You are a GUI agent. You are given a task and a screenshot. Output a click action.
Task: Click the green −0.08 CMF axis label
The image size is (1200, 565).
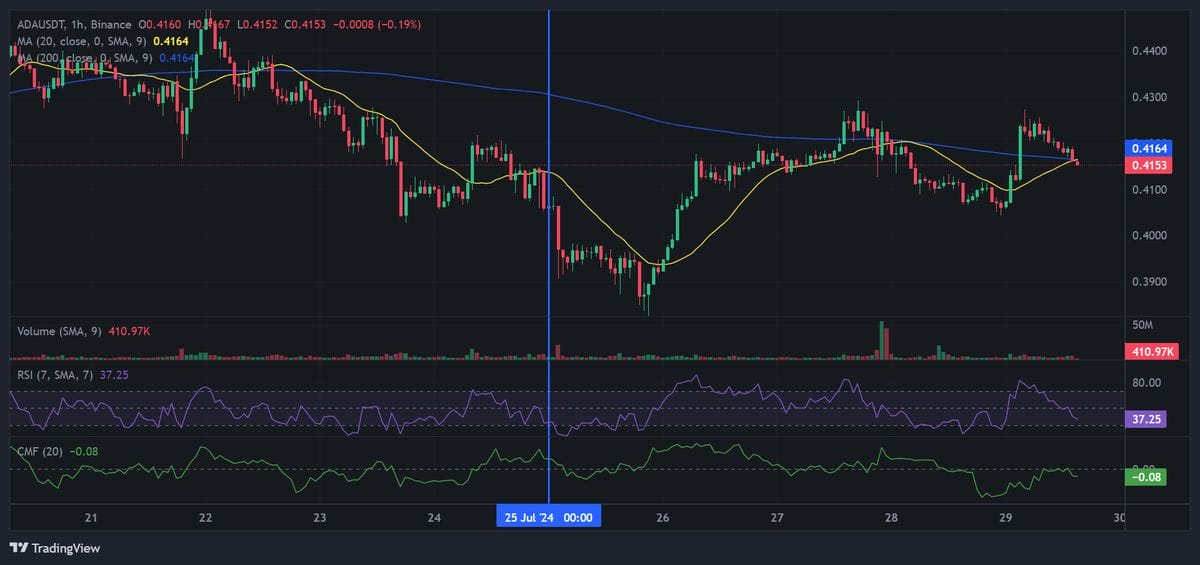click(1147, 477)
